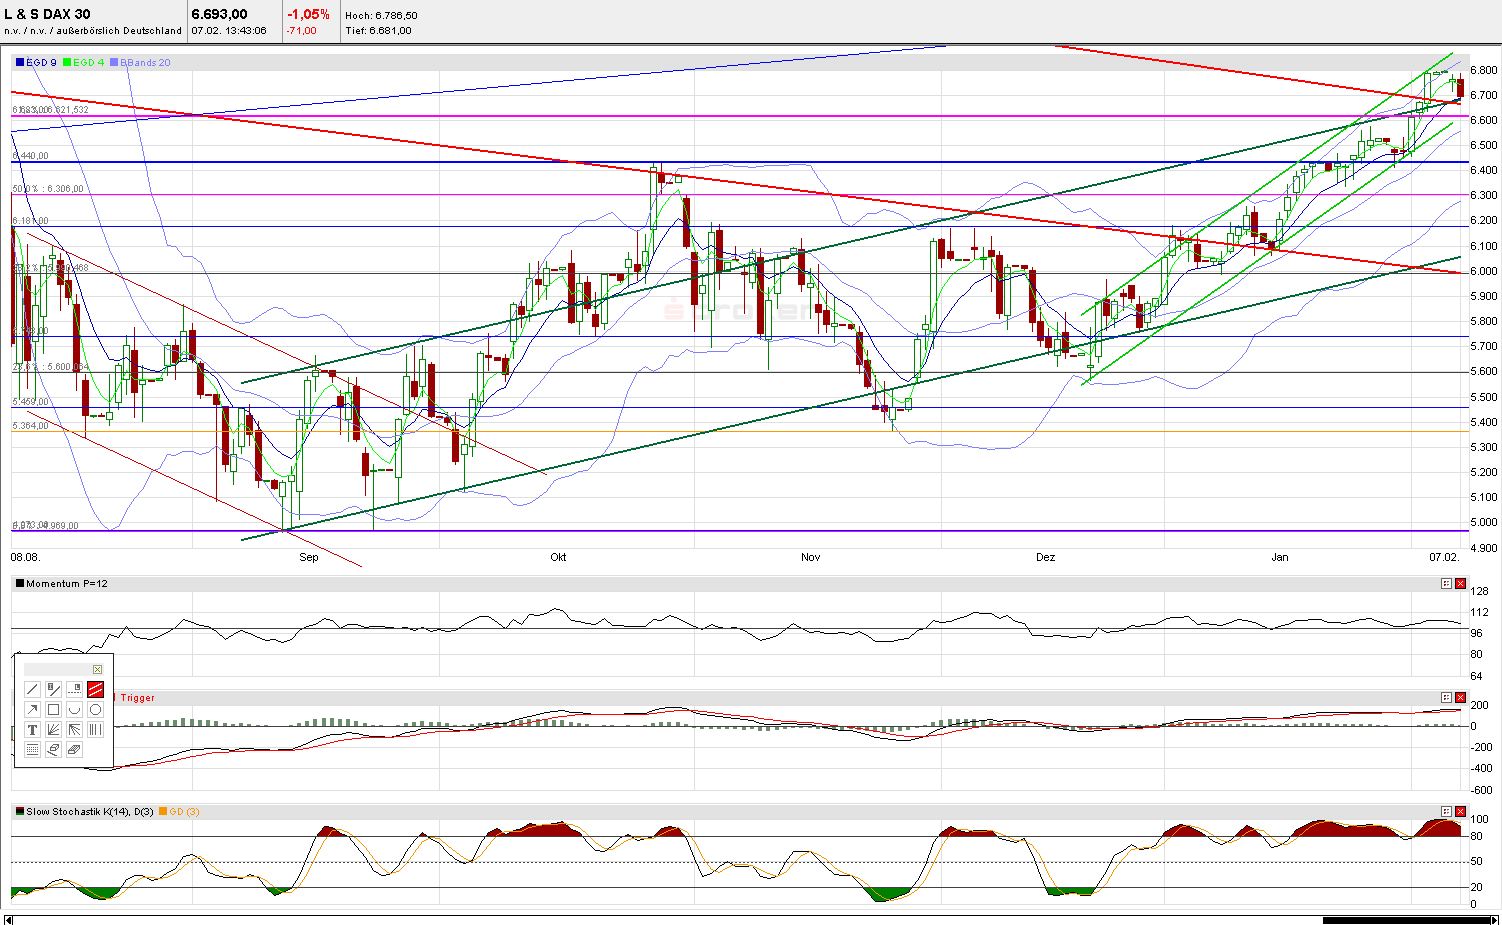Click the Slow Stochastik K(14), D(3) title

click(x=90, y=811)
